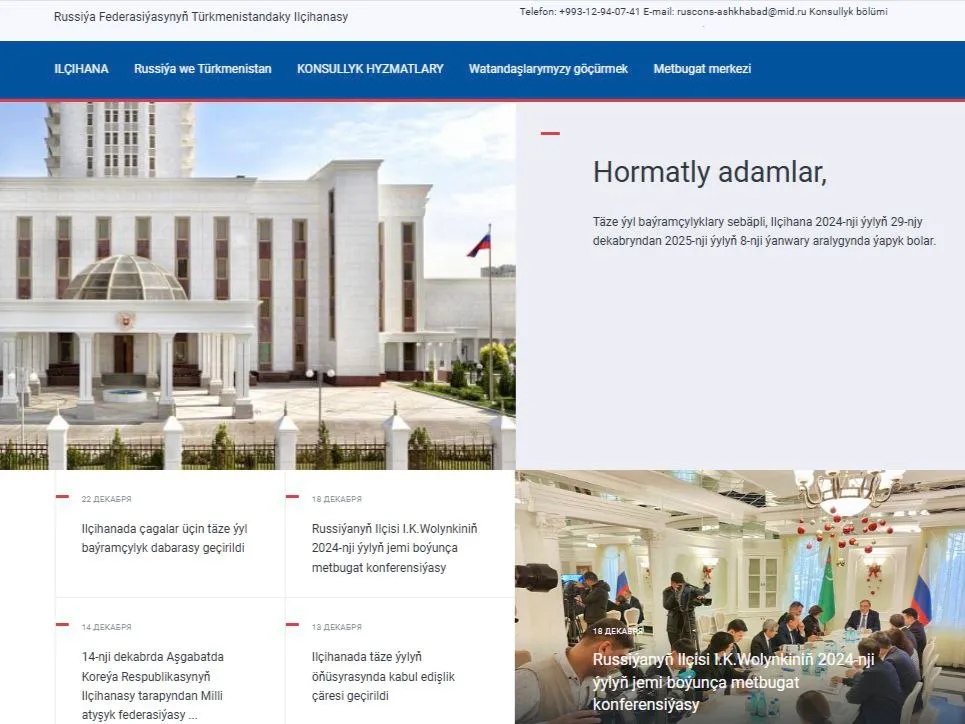Image resolution: width=965 pixels, height=724 pixels.
Task: Click headline overlaid on press conference photo
Action: 733,682
